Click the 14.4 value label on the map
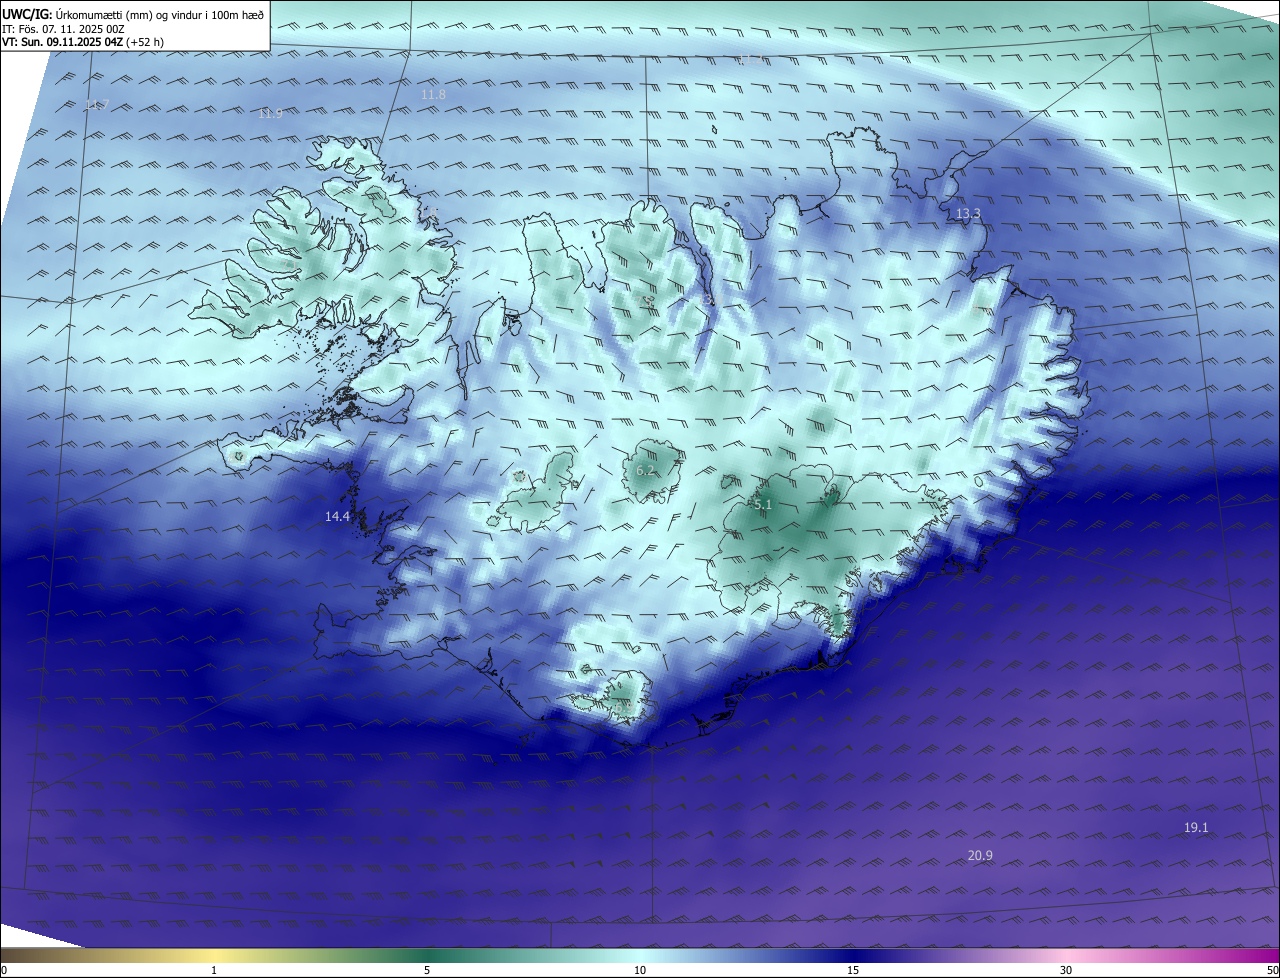1280x978 pixels. click(338, 516)
